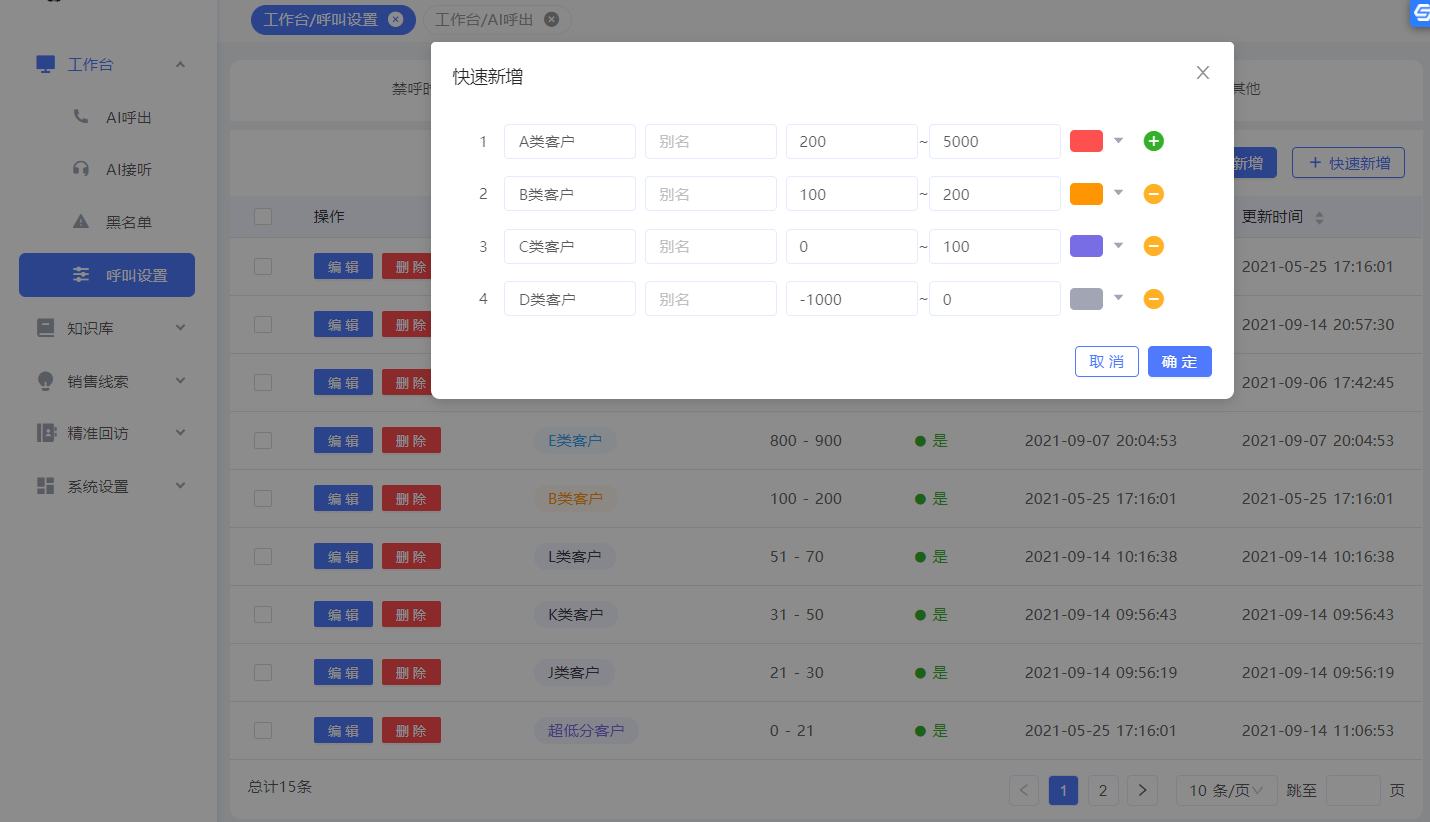Remove the B类客户 row with minus icon
Image resolution: width=1430 pixels, height=822 pixels.
[1153, 194]
